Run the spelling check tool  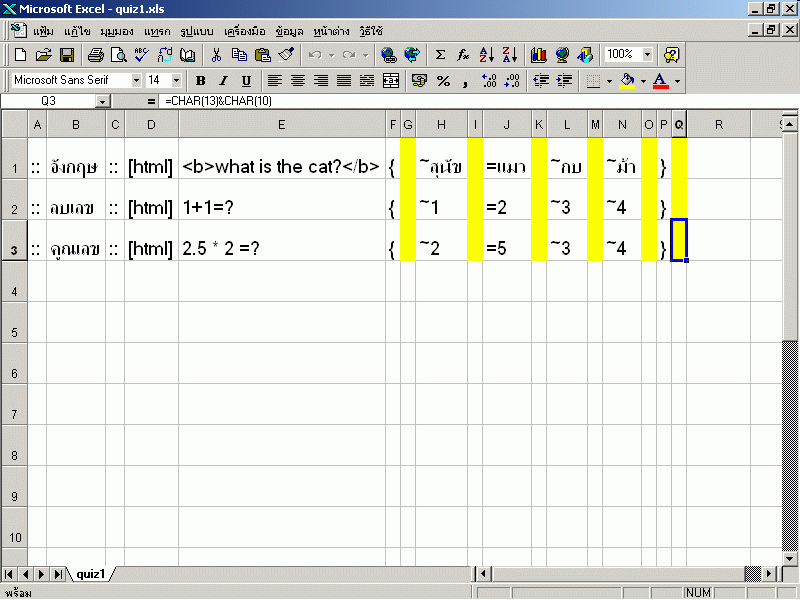coord(140,55)
